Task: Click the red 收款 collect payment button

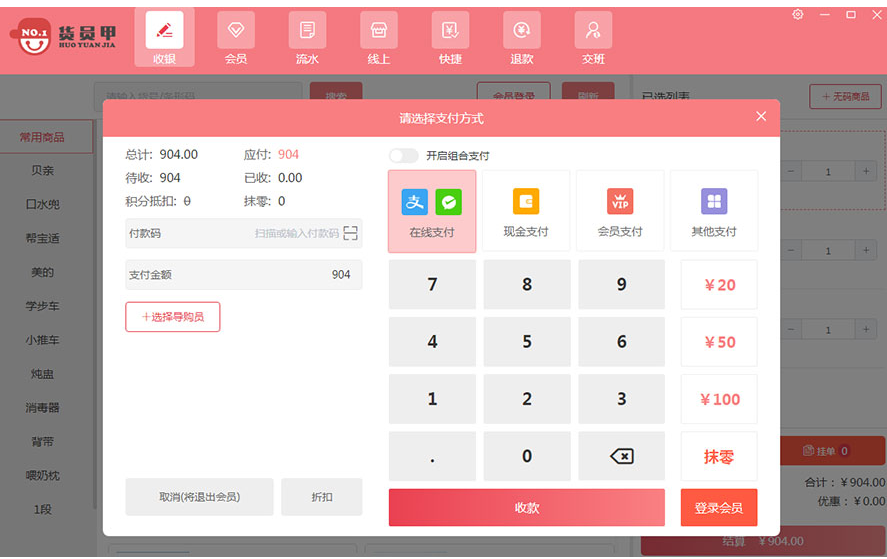Action: point(527,508)
